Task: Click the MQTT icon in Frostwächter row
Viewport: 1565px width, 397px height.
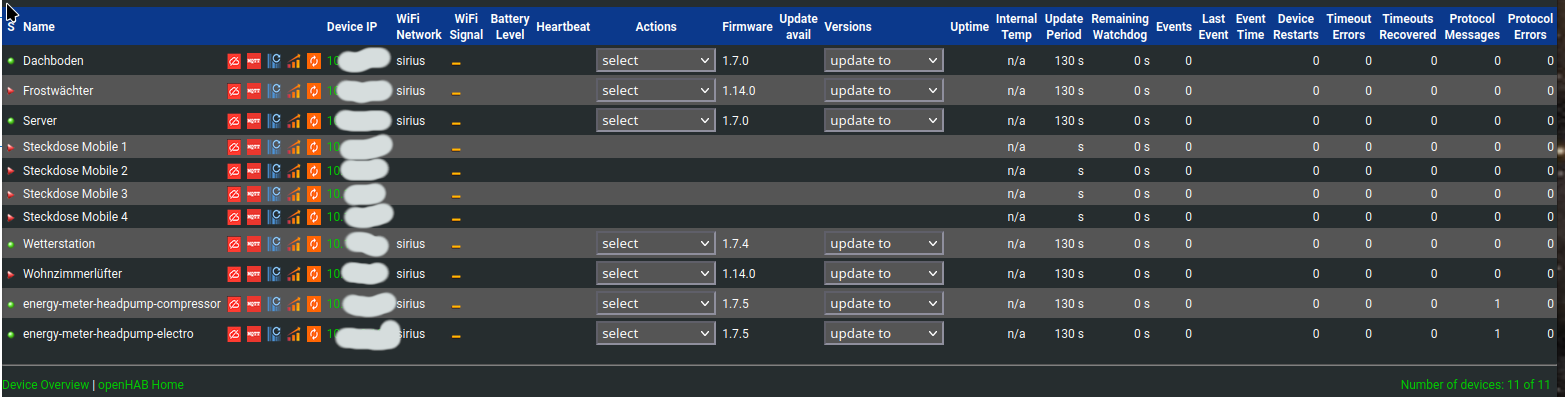Action: coord(254,91)
